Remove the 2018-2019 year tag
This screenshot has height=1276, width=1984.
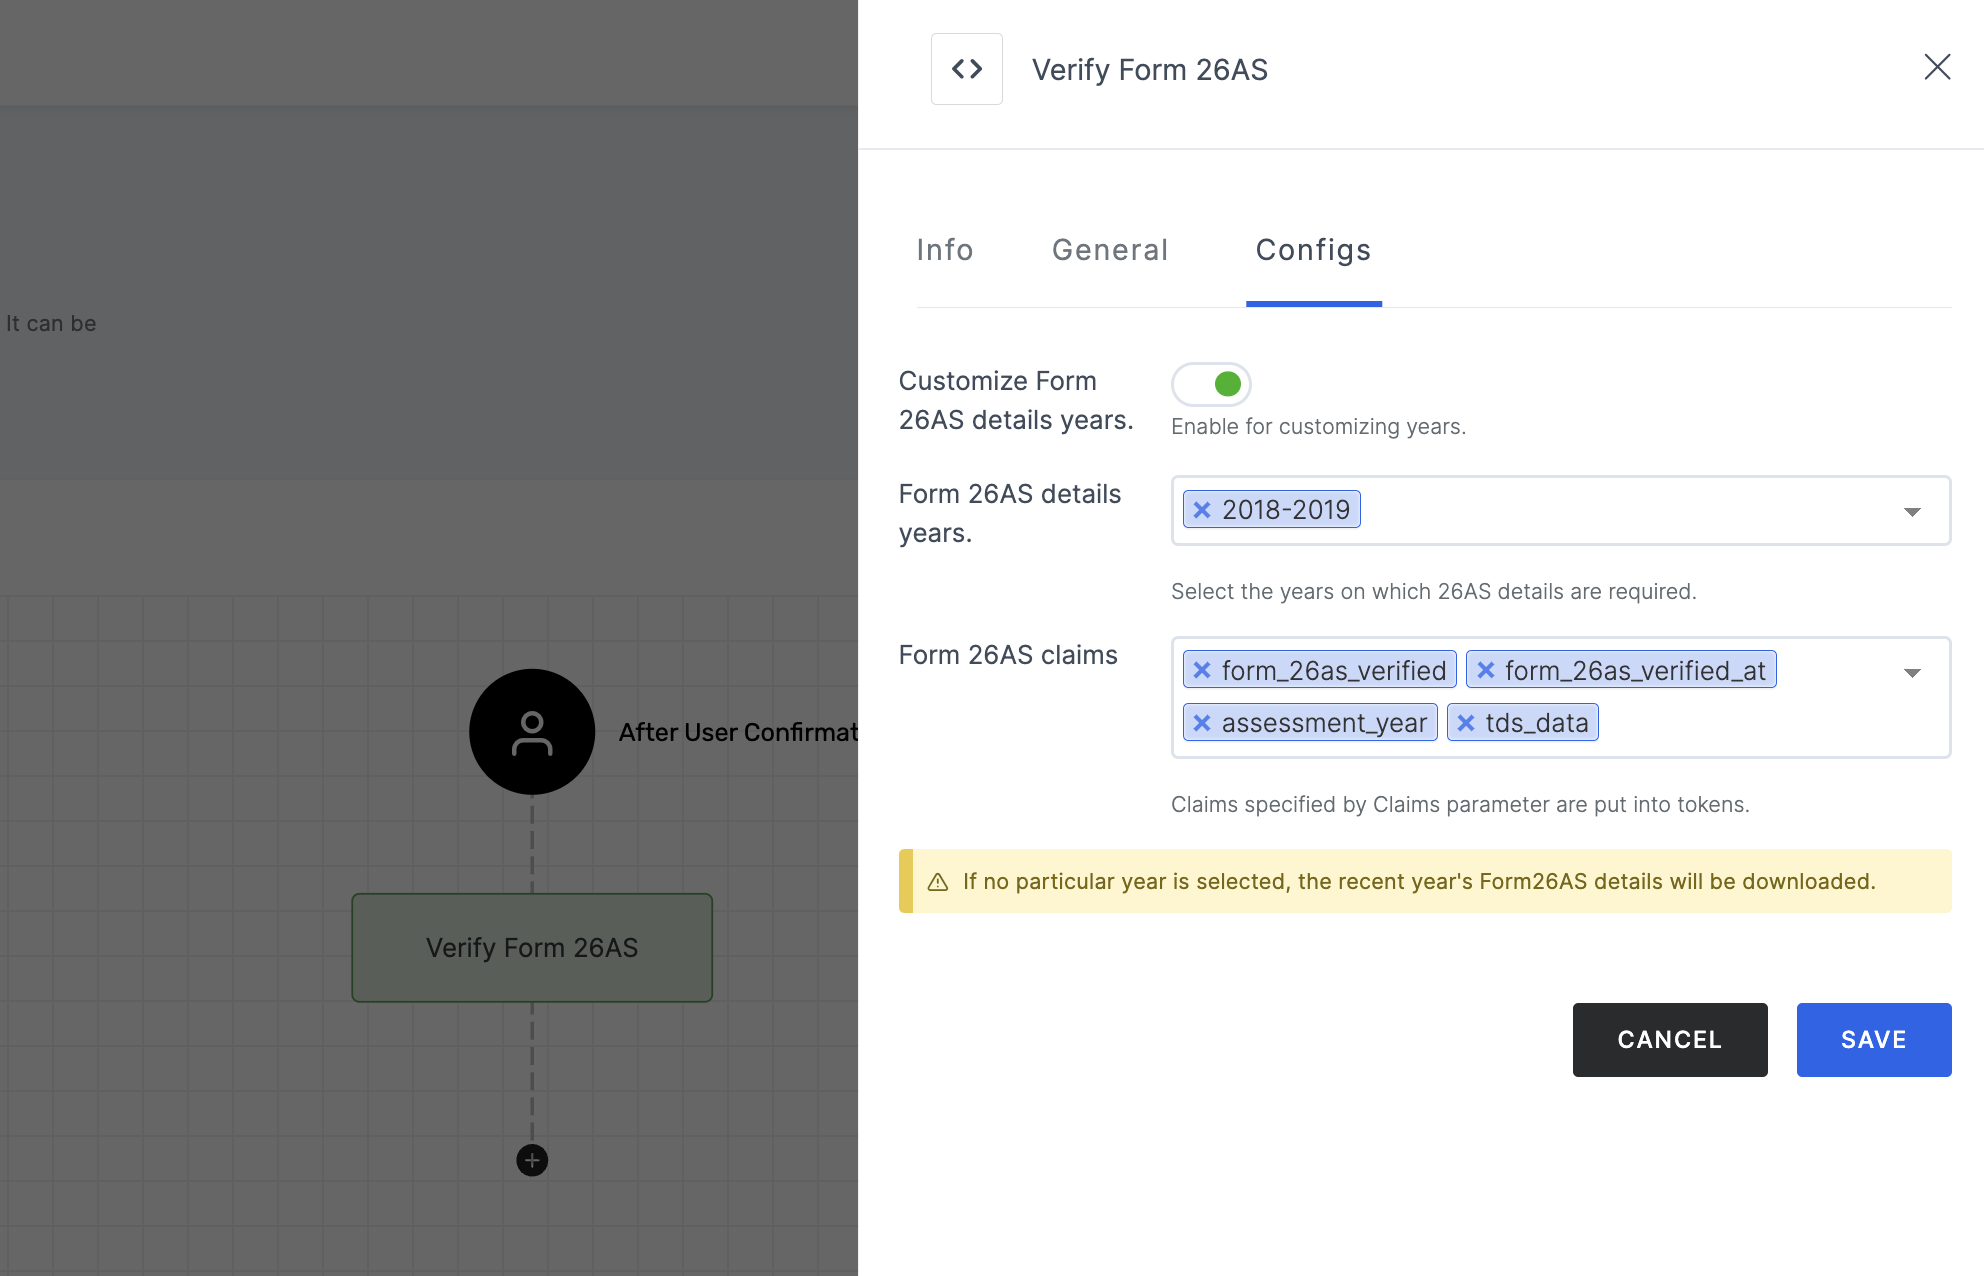tap(1202, 510)
